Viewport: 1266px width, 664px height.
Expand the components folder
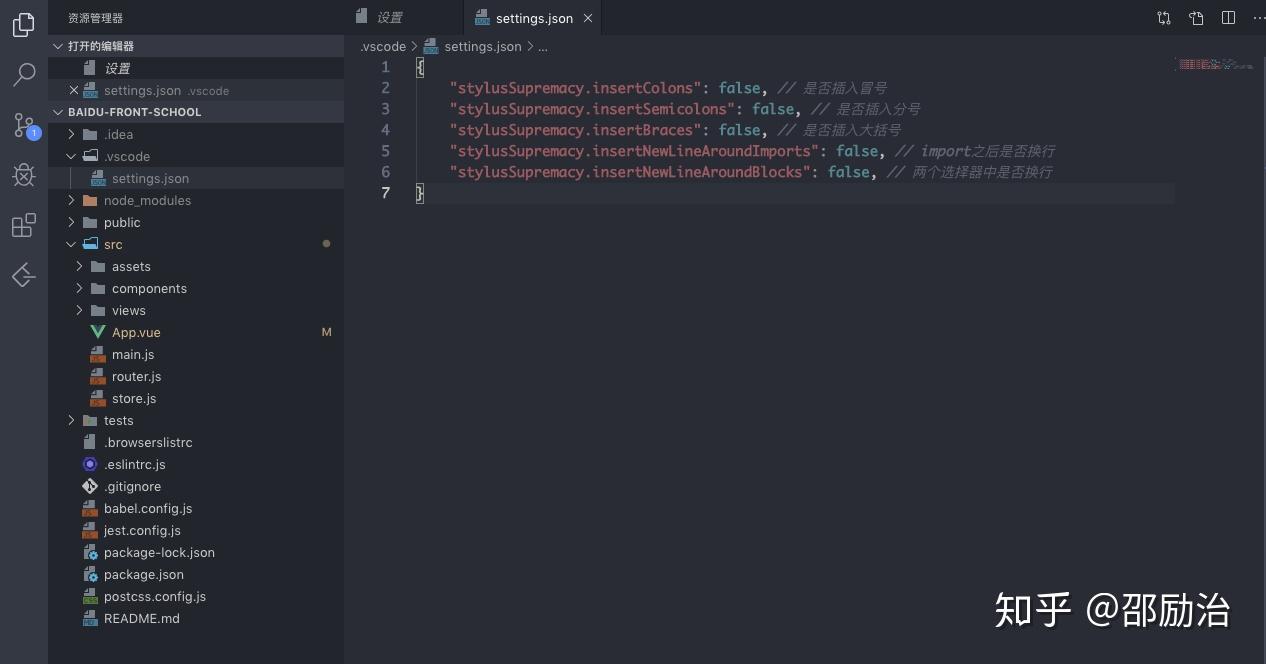[x=80, y=288]
